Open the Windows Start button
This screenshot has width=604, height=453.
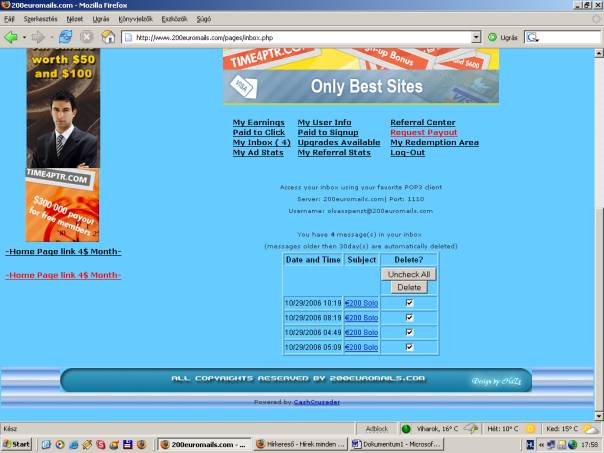(x=17, y=444)
